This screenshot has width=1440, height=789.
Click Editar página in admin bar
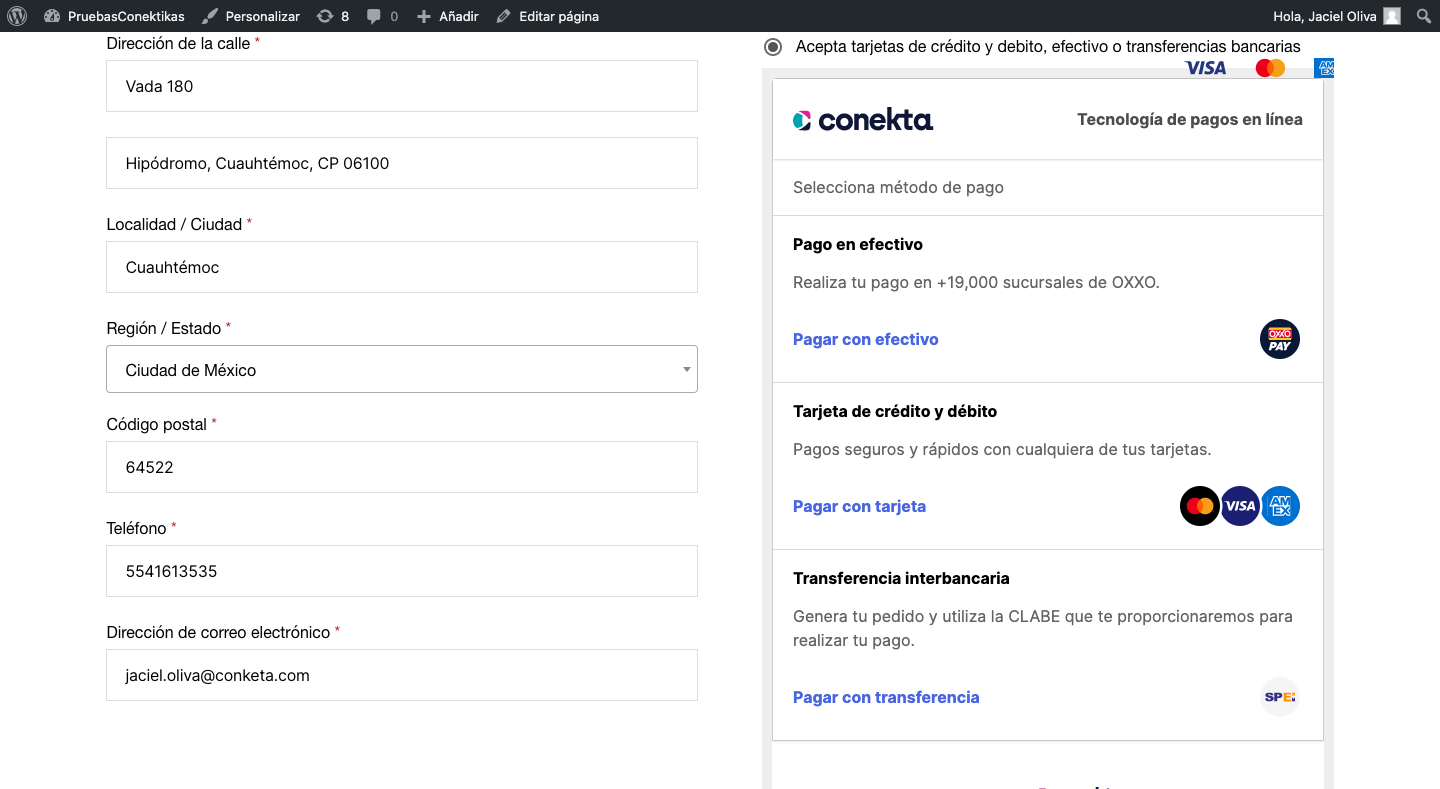coord(547,16)
